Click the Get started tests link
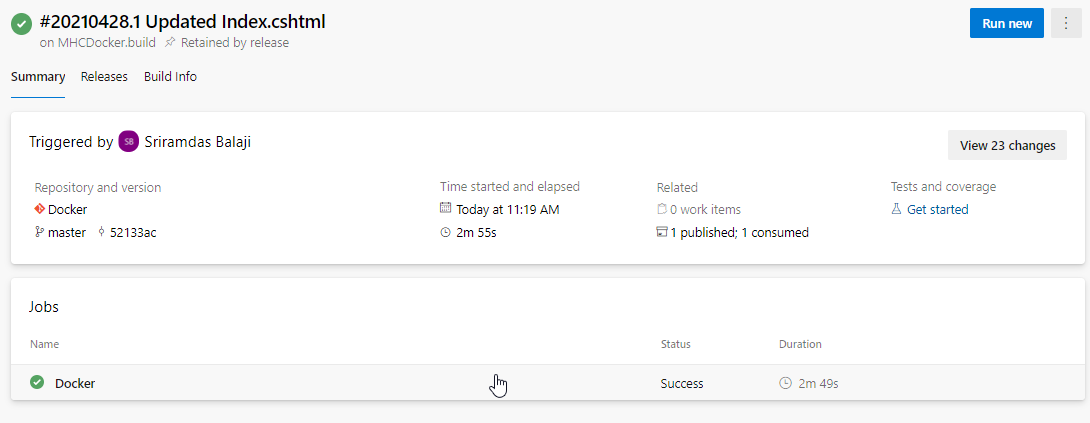Image resolution: width=1090 pixels, height=423 pixels. [938, 209]
